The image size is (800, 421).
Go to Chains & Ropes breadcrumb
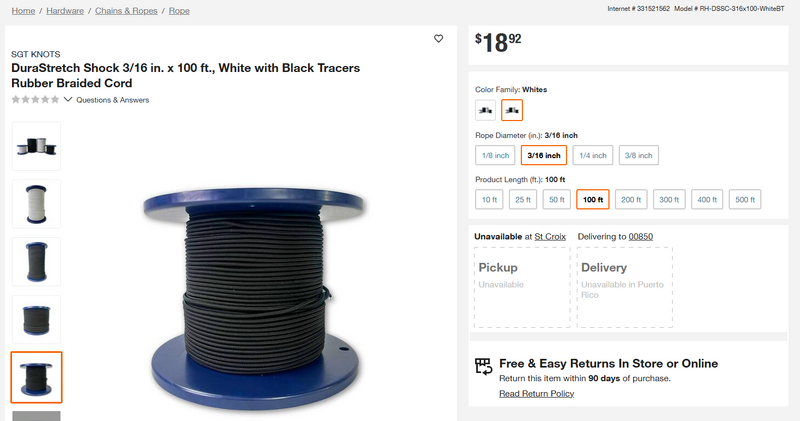pyautogui.click(x=126, y=11)
